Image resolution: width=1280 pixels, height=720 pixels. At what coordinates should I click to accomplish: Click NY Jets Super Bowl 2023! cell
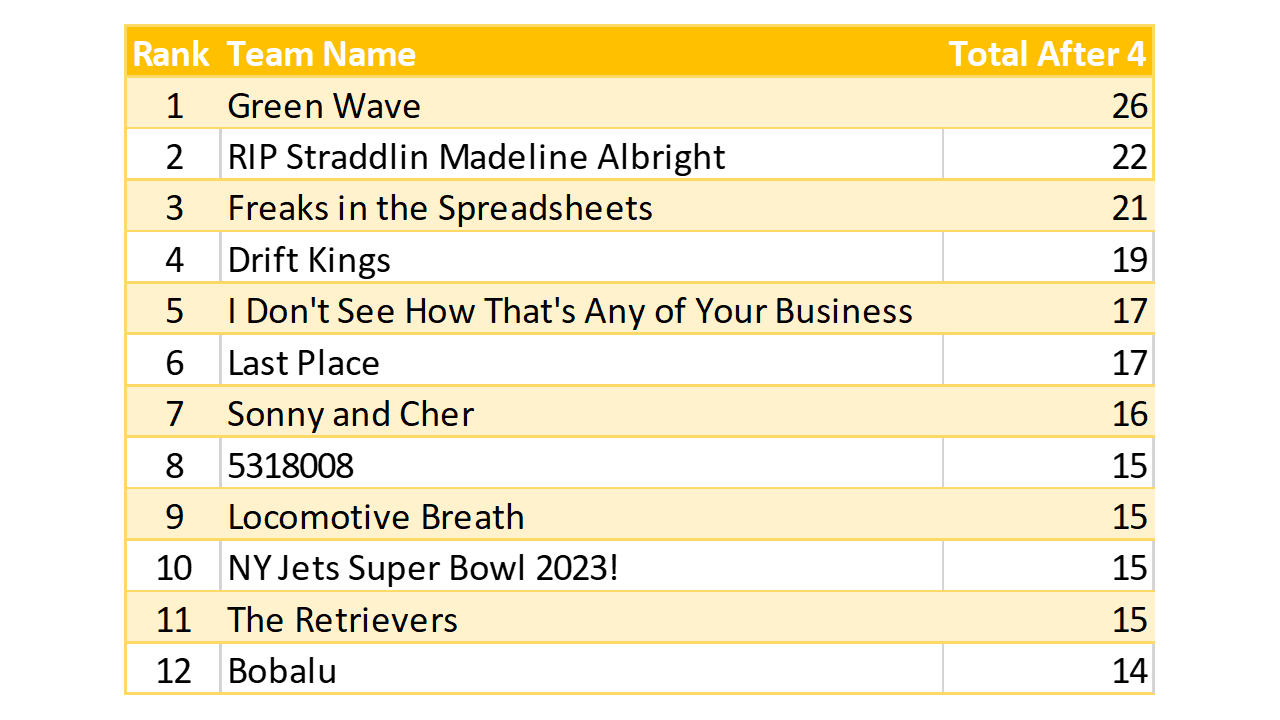click(x=423, y=568)
